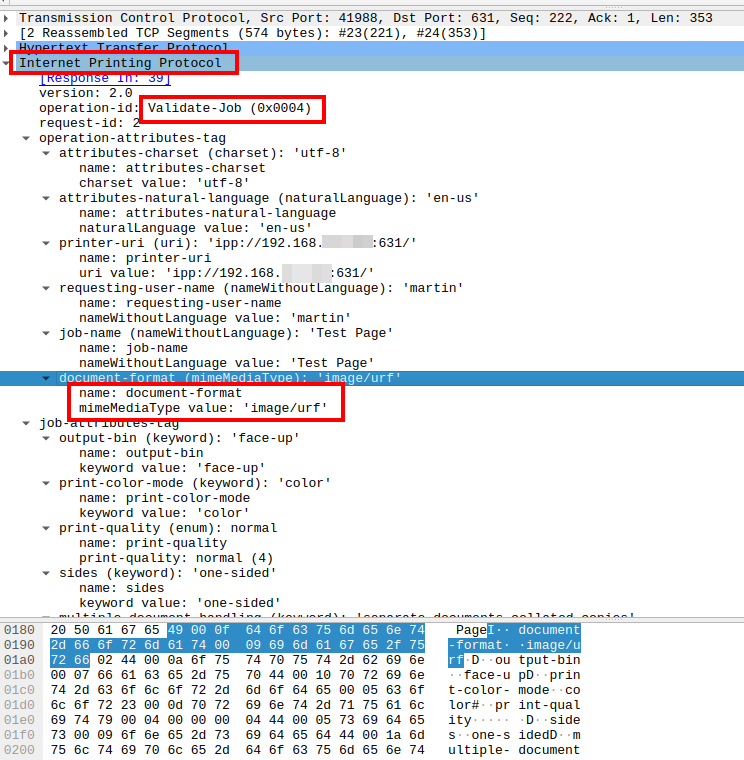Viewport: 744px width, 760px height.
Task: Click the highlighted 'document' ASCII text in hex pane
Action: coord(548,630)
